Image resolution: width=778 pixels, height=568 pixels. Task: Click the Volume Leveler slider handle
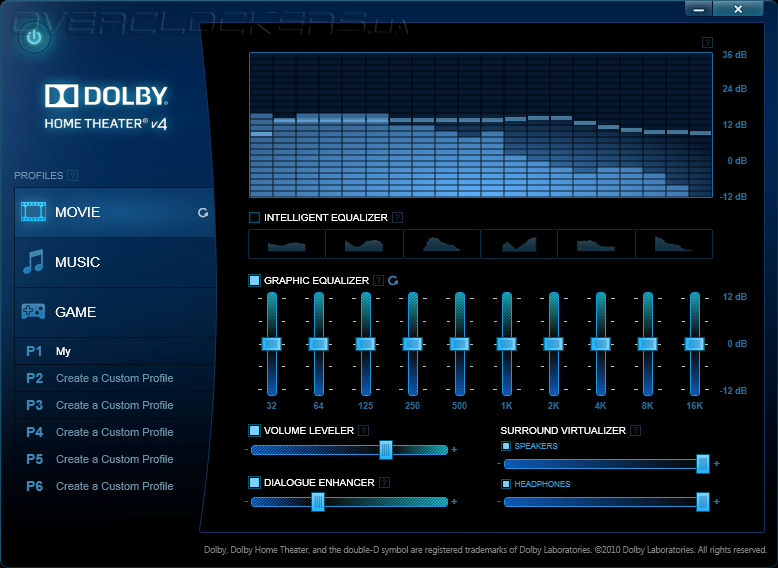pyautogui.click(x=386, y=450)
